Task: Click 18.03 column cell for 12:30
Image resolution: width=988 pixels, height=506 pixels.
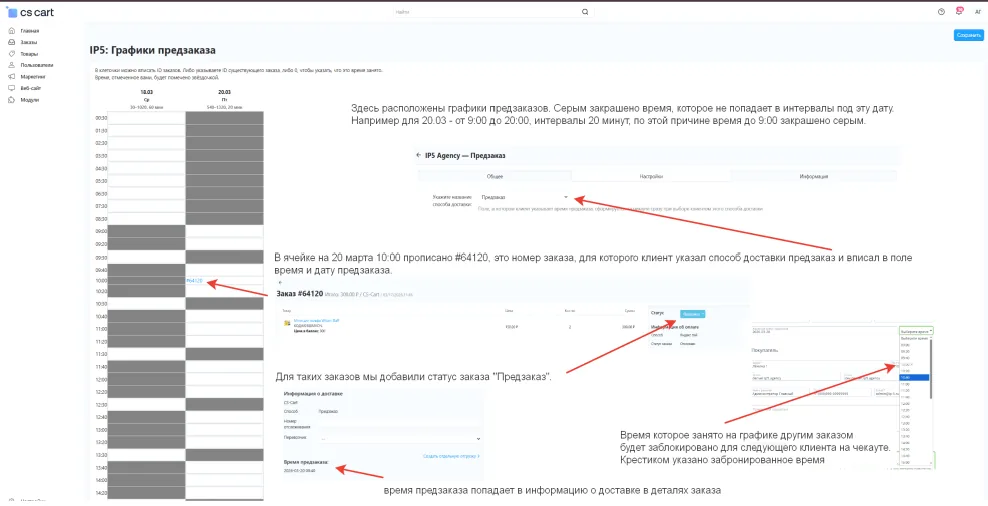Action: tap(146, 405)
